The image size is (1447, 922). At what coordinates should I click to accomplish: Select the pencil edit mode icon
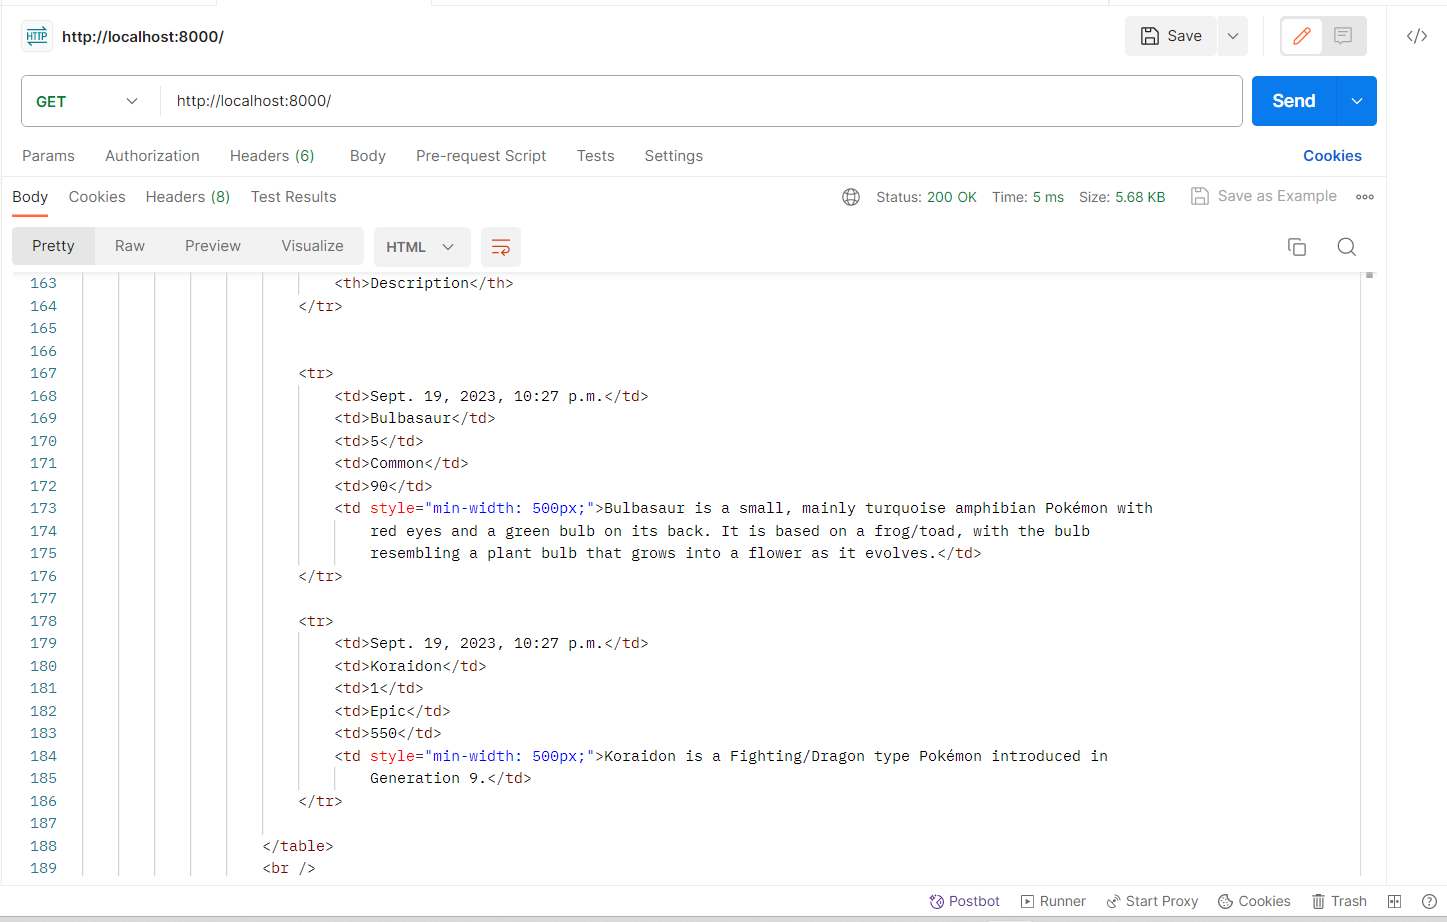[1302, 36]
